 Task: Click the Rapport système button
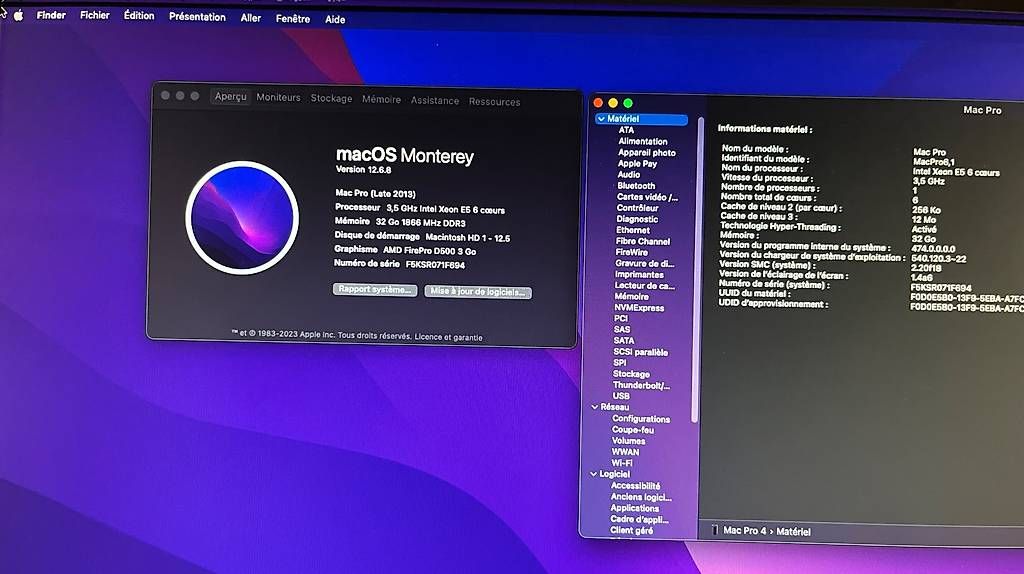(x=375, y=289)
